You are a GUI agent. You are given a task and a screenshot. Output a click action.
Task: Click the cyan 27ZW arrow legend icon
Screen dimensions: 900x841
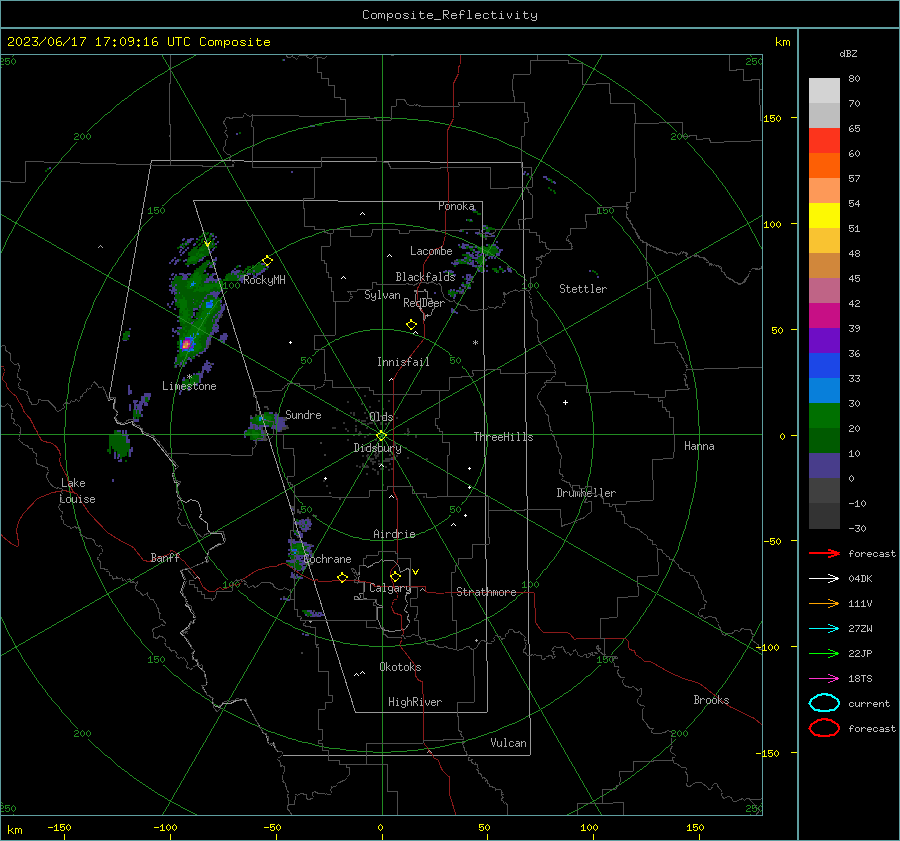(824, 629)
